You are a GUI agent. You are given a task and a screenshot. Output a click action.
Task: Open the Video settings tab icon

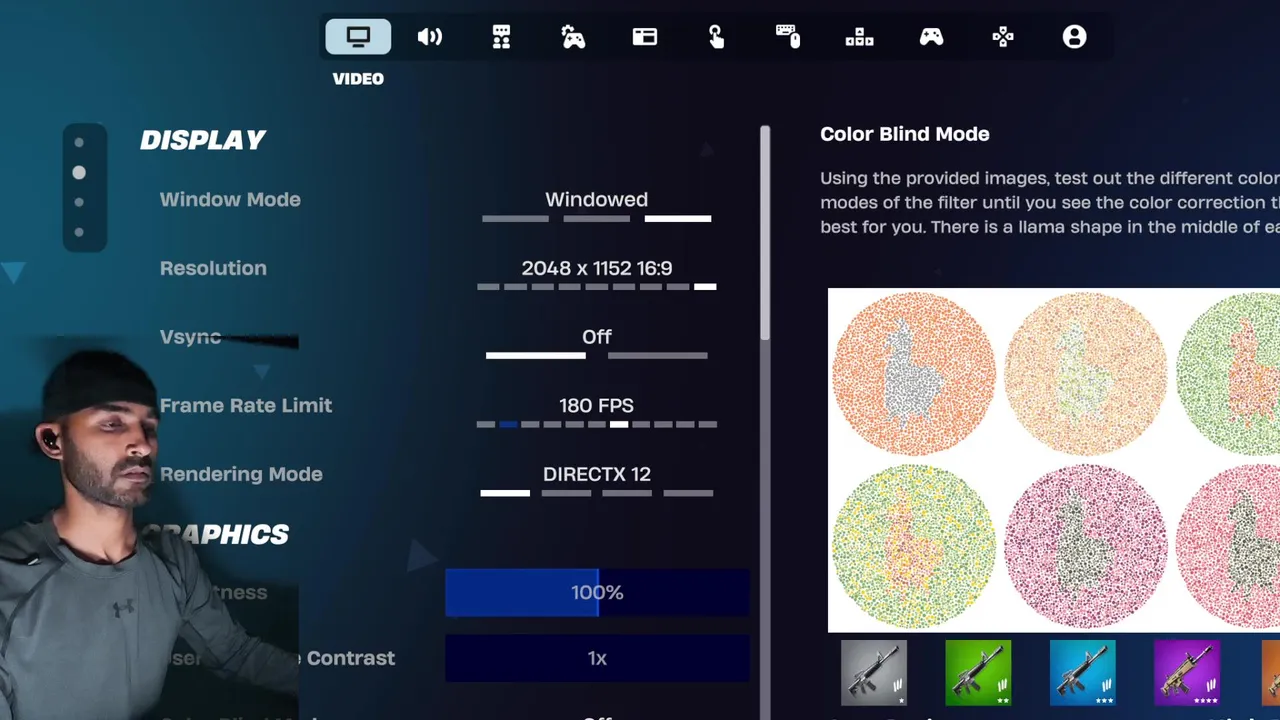pyautogui.click(x=358, y=37)
